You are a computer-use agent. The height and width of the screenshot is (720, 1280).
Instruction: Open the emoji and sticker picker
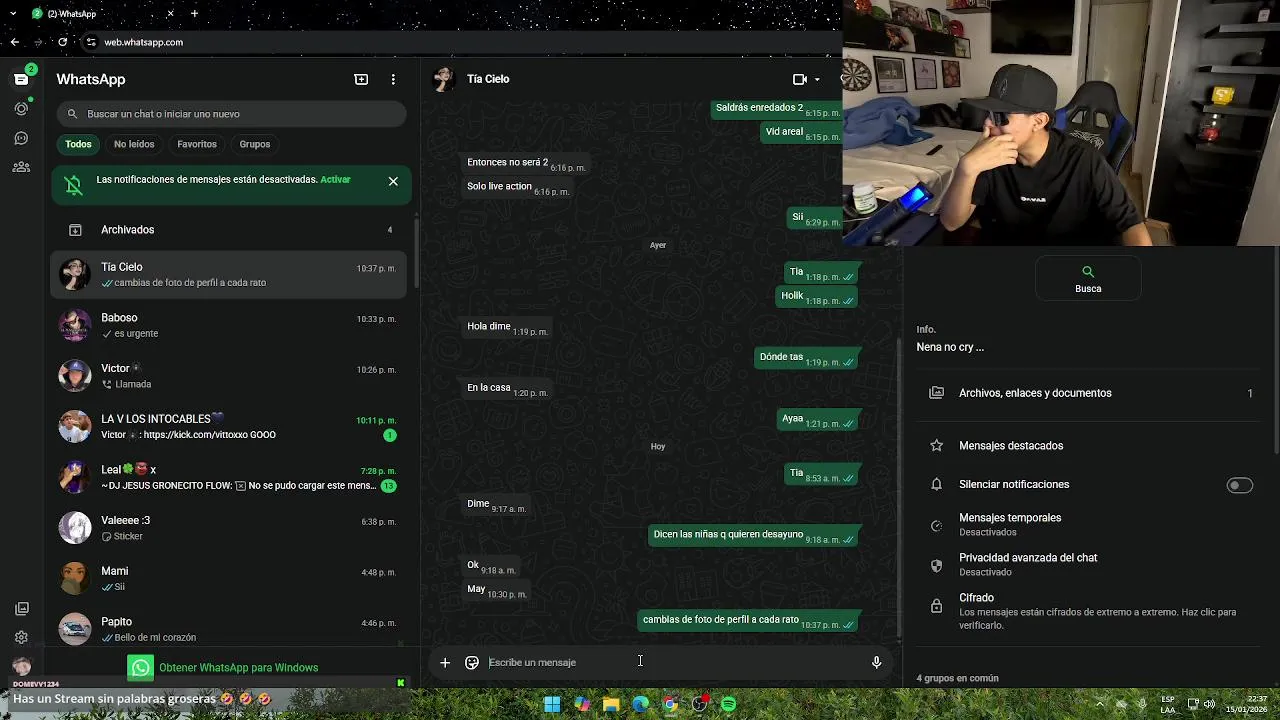pyautogui.click(x=472, y=662)
